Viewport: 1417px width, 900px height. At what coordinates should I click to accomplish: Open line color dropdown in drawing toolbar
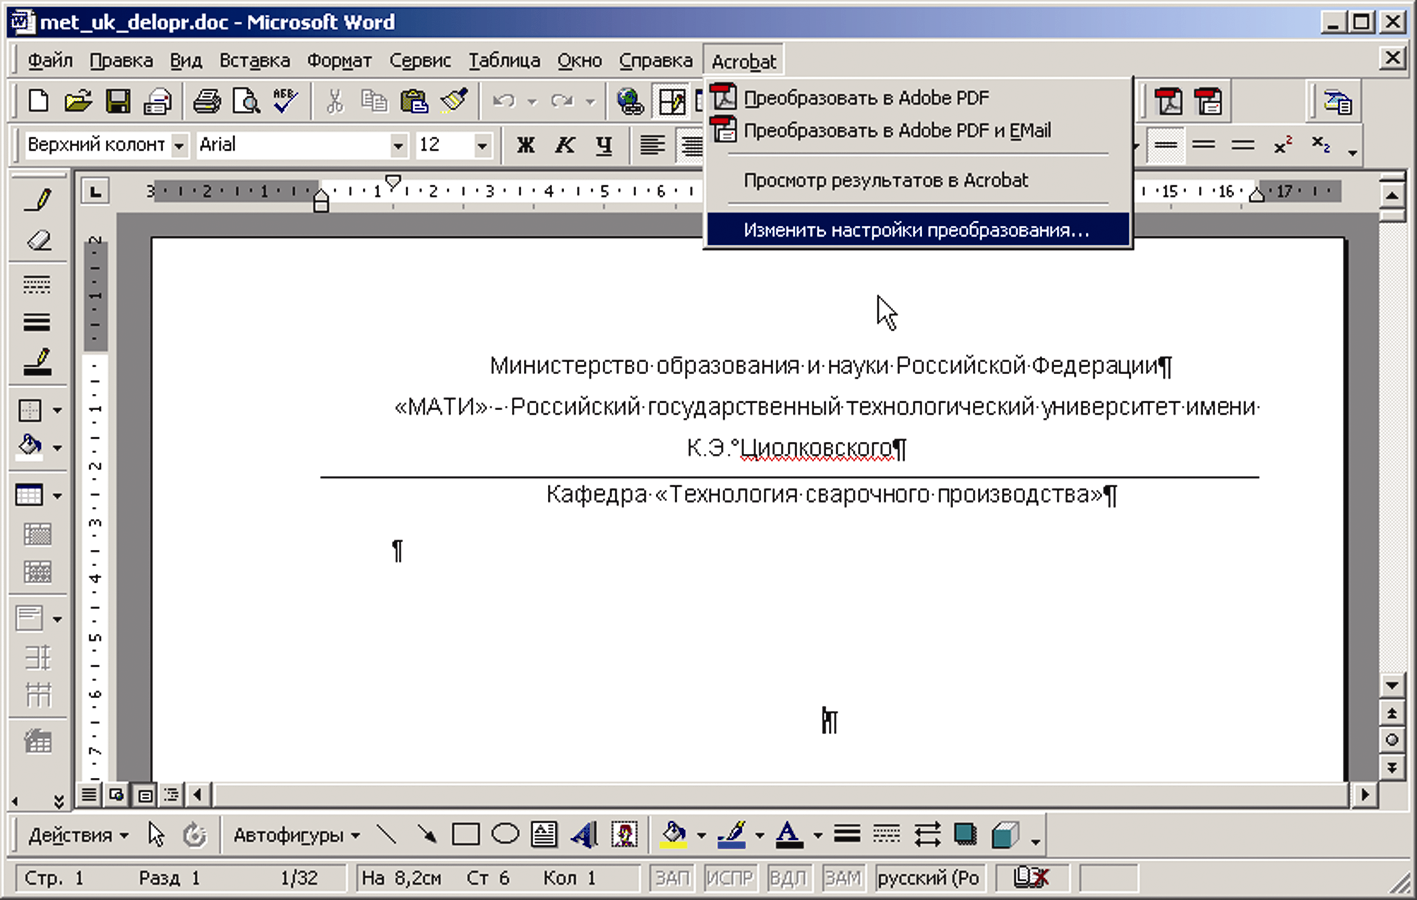[760, 835]
